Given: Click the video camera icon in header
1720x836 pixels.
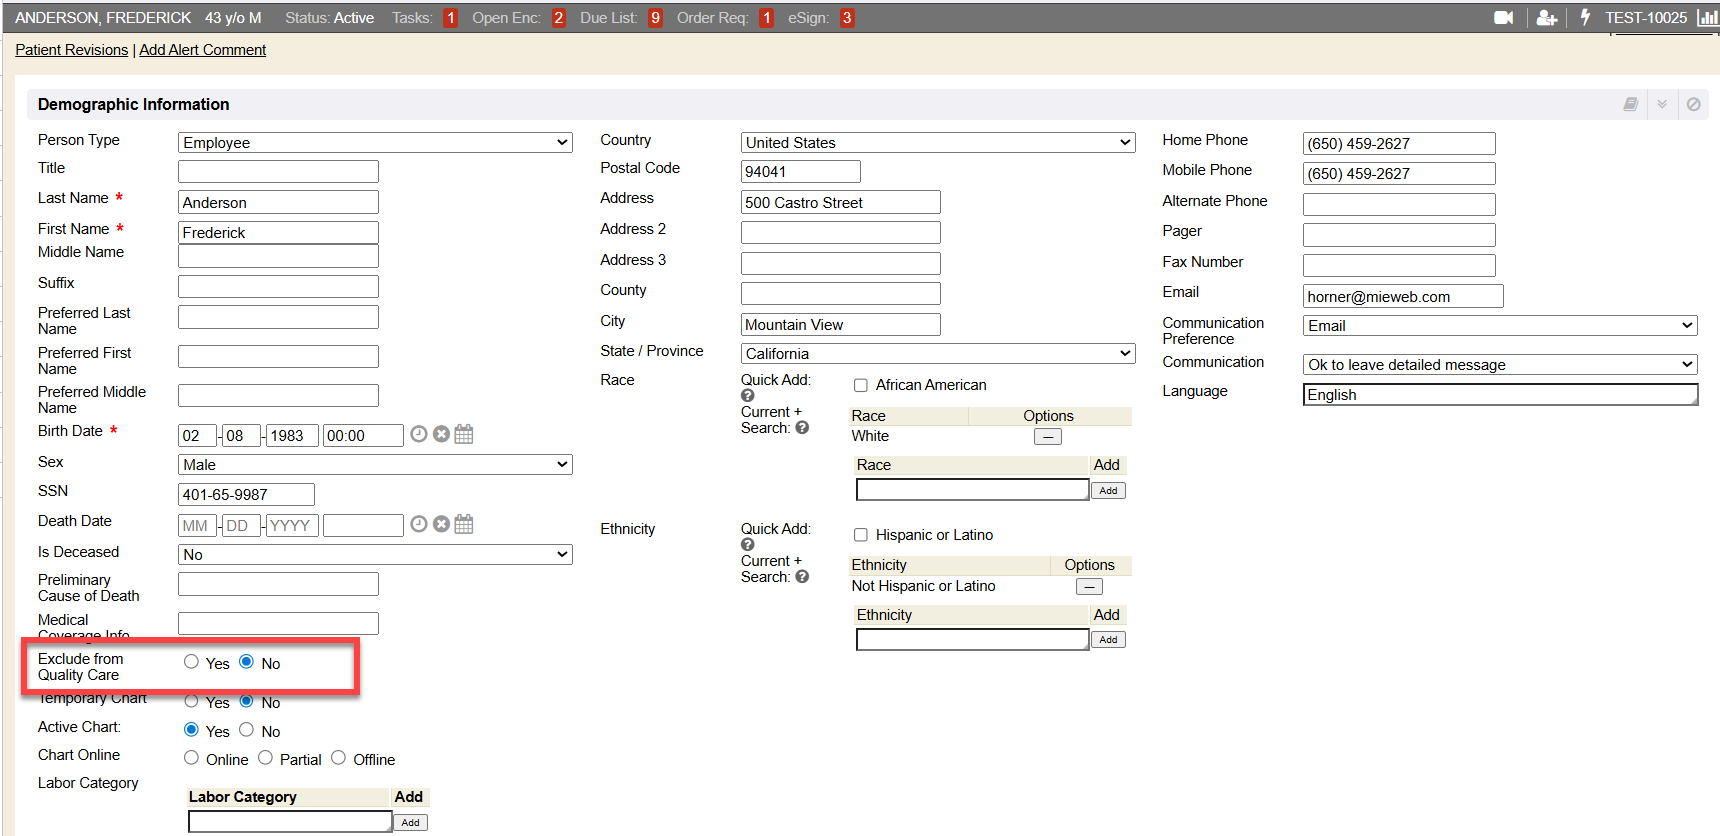Looking at the screenshot, I should point(1503,18).
